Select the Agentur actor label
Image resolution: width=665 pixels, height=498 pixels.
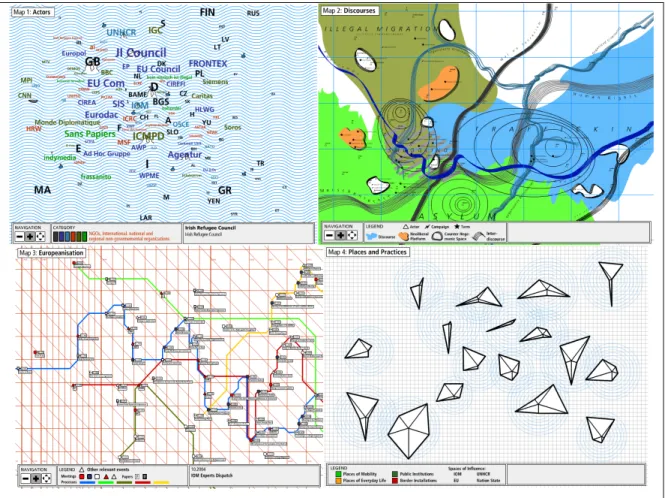click(185, 155)
